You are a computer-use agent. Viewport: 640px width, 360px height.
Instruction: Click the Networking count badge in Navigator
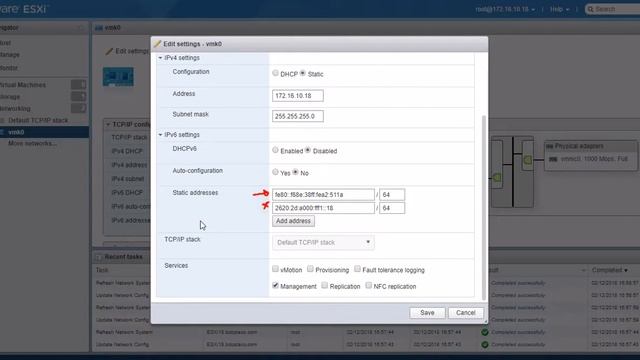[x=78, y=108]
